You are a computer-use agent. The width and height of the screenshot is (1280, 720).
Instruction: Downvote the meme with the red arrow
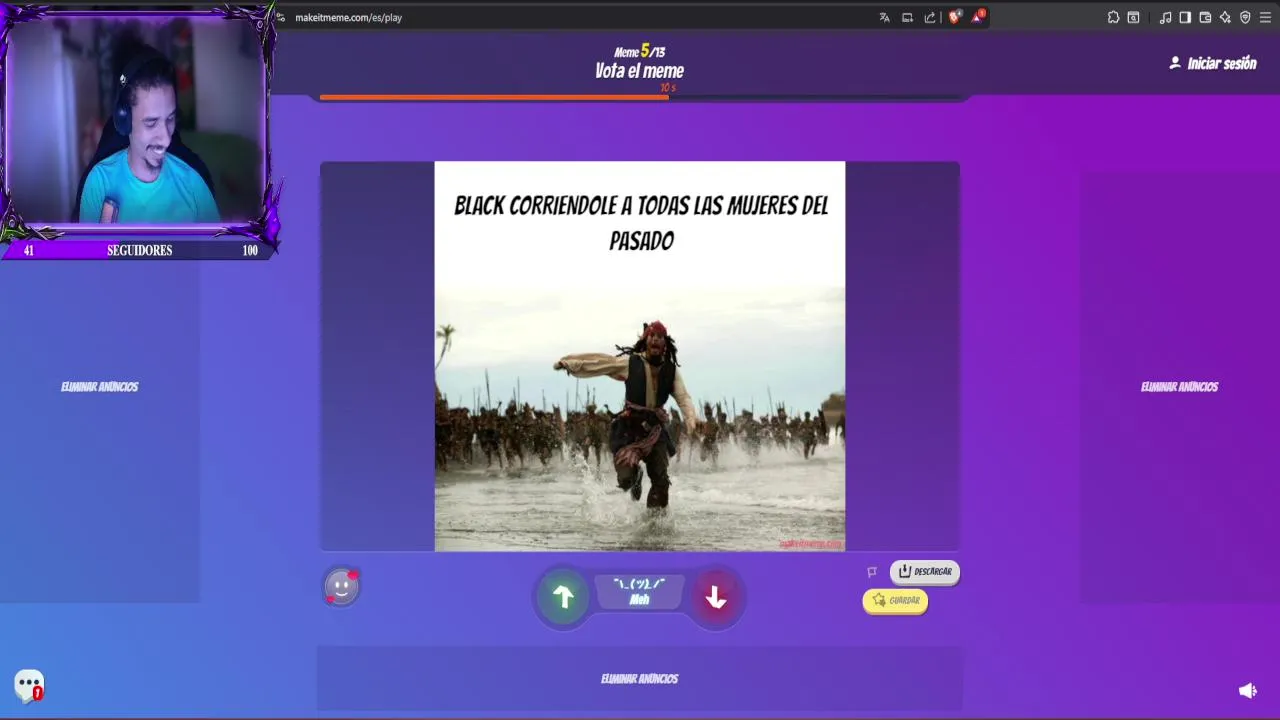(x=715, y=597)
